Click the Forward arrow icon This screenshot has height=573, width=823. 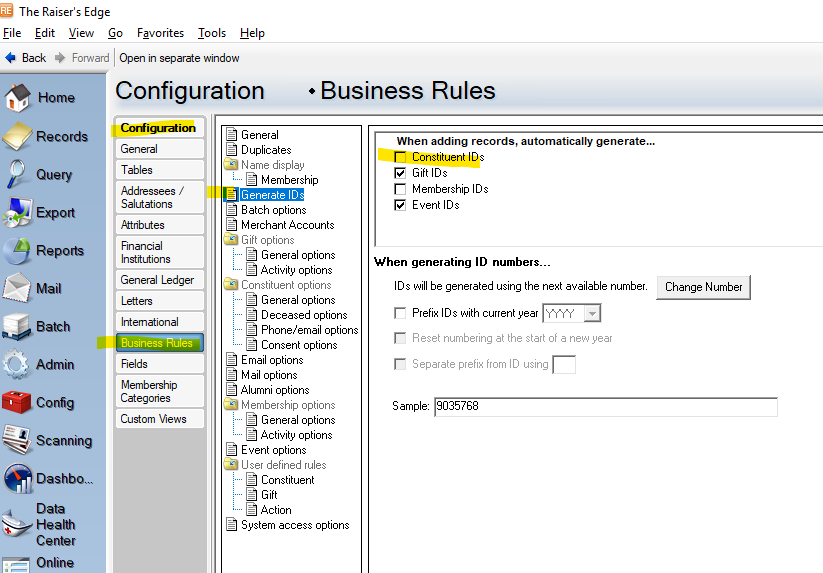(60, 58)
